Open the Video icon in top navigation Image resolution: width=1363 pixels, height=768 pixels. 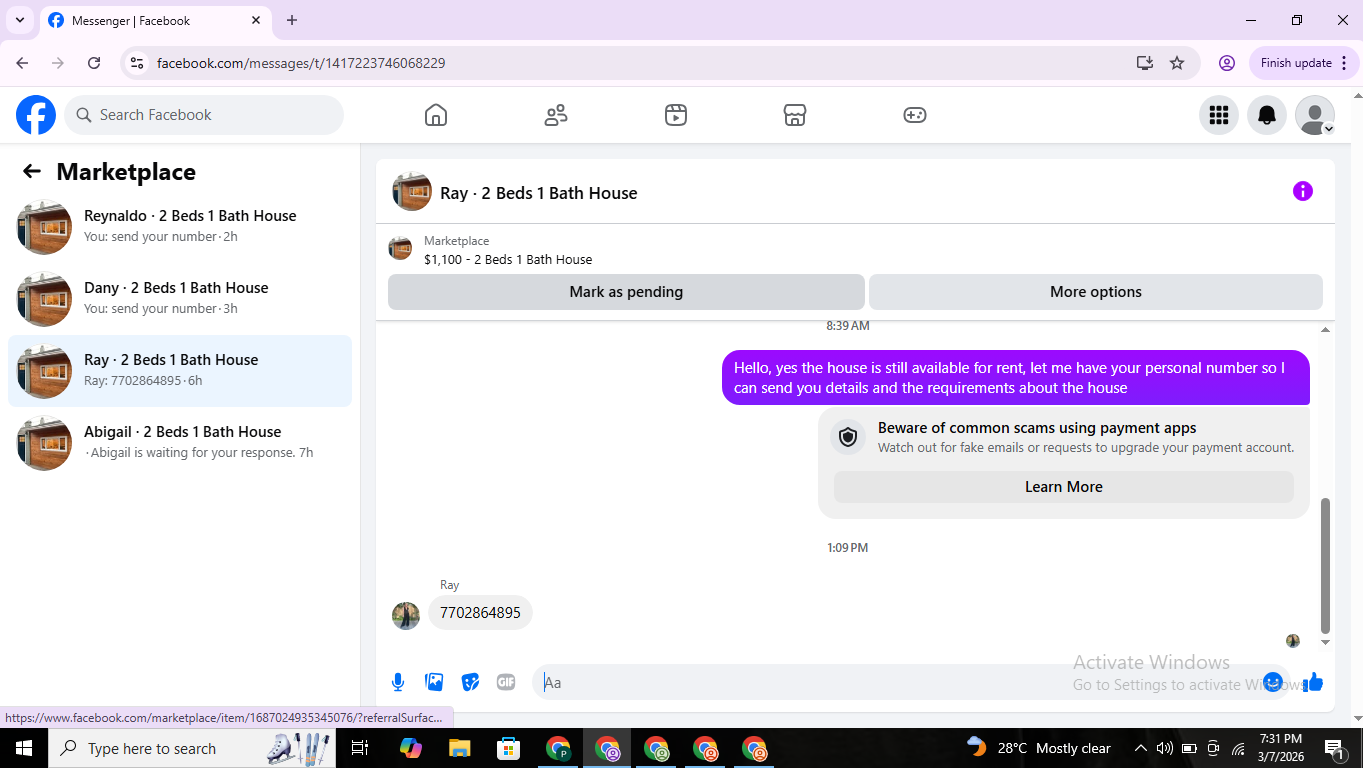pyautogui.click(x=676, y=115)
